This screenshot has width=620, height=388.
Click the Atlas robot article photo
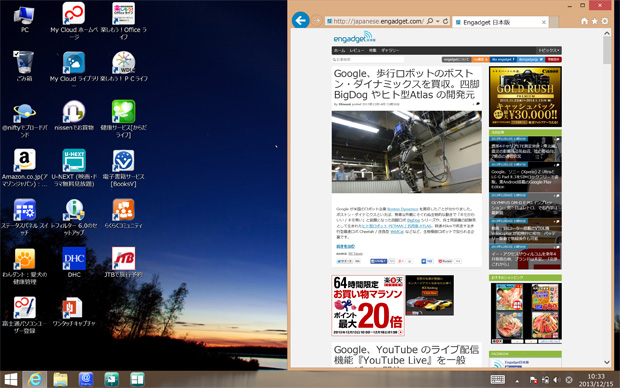(406, 152)
